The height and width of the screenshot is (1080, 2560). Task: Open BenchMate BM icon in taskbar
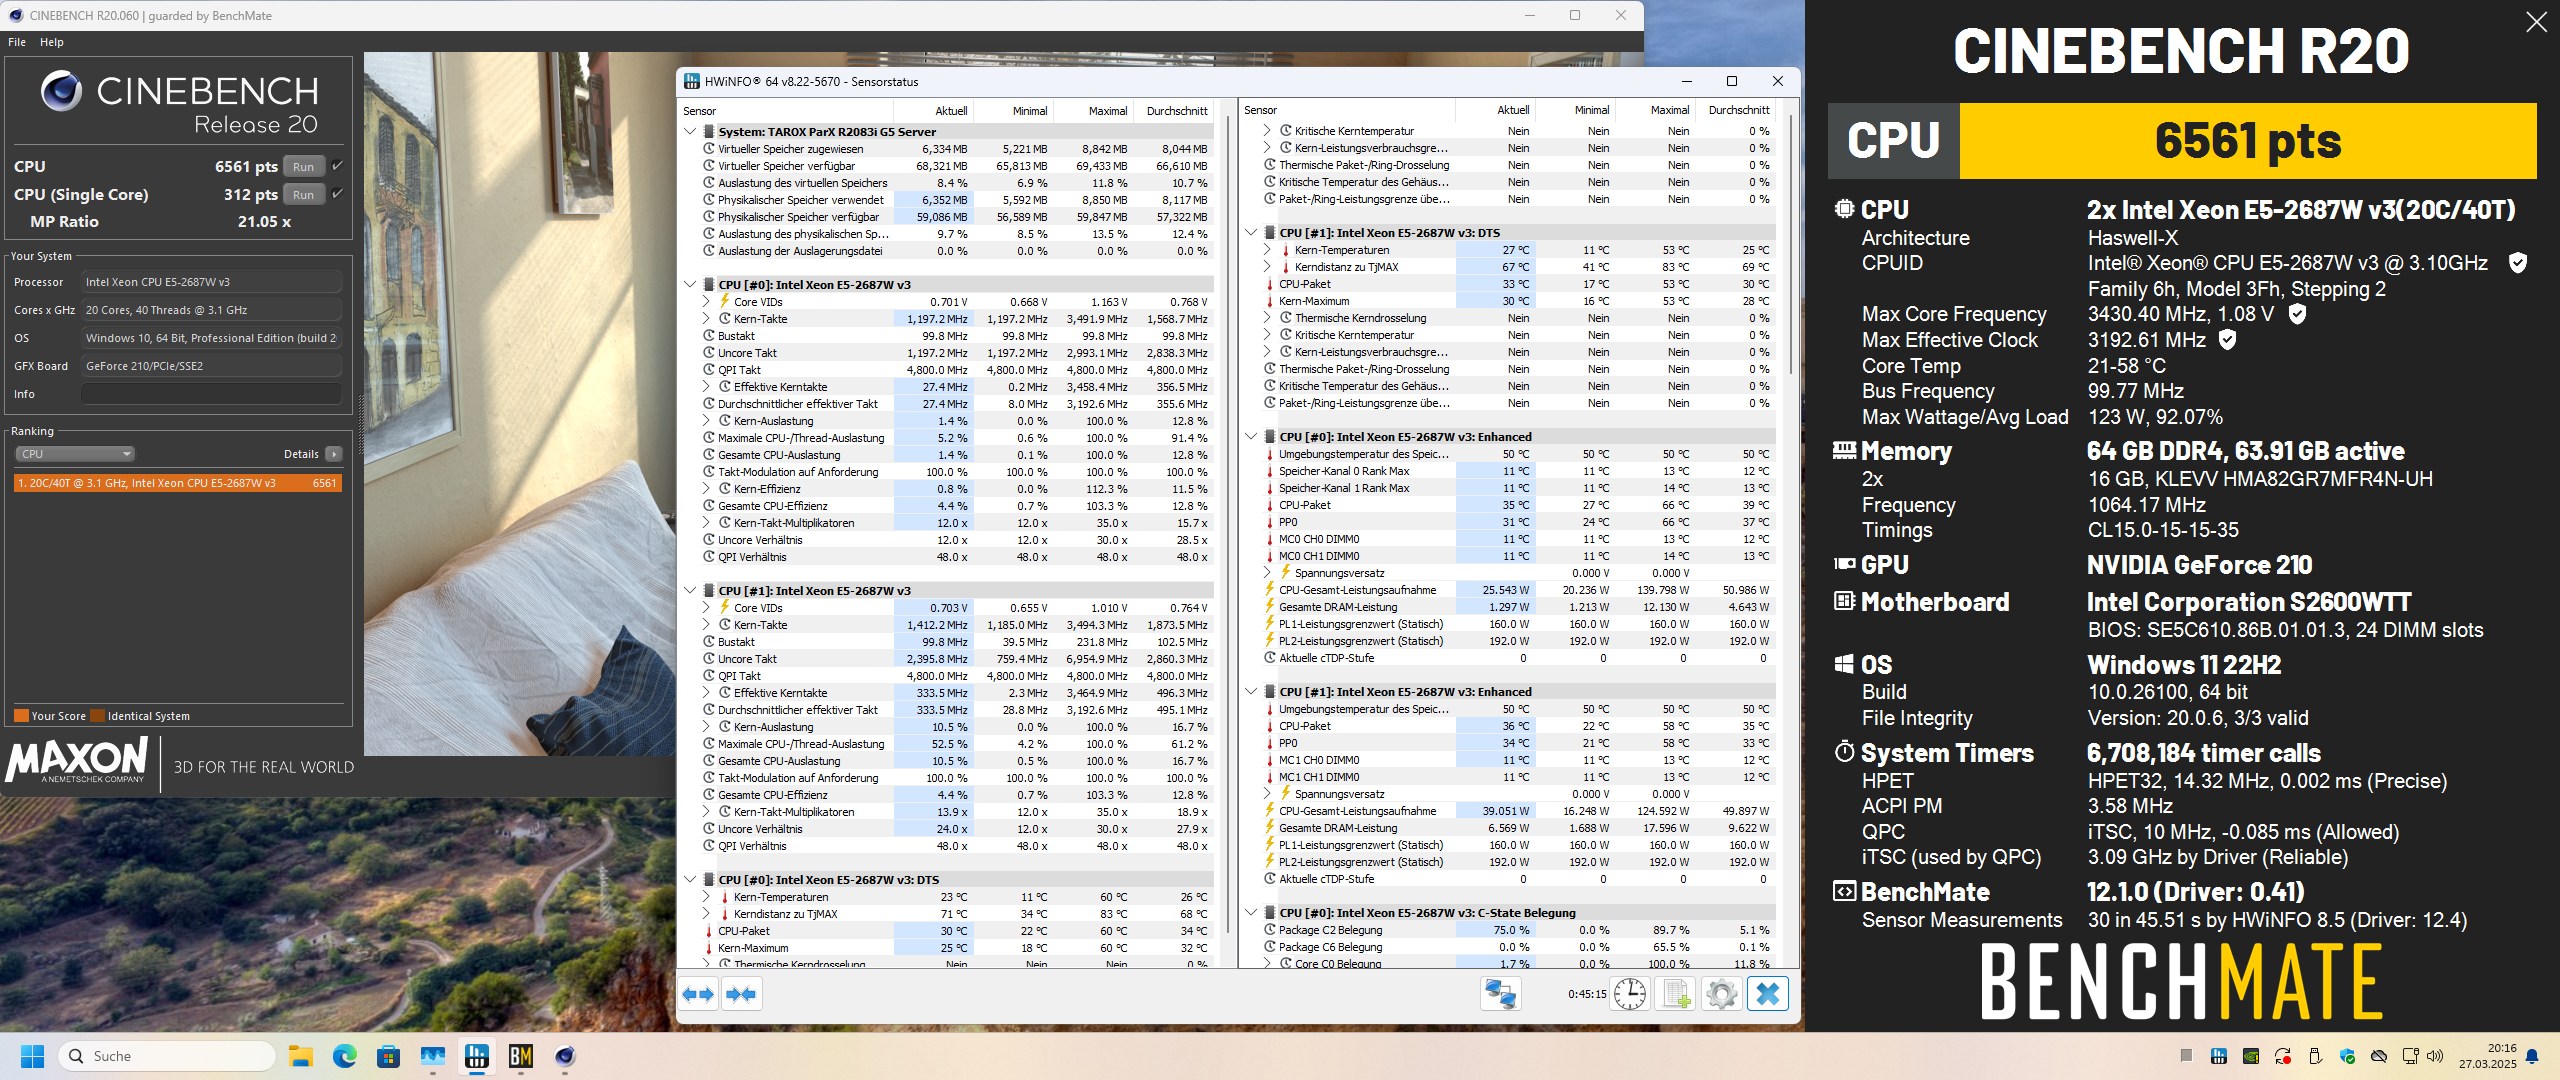(x=521, y=1056)
